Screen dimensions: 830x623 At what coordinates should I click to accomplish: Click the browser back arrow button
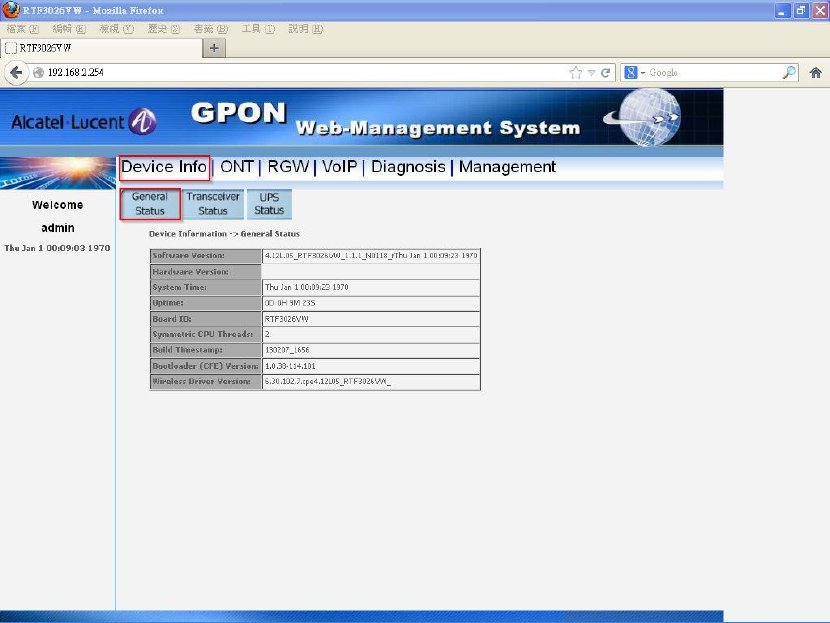[x=16, y=73]
